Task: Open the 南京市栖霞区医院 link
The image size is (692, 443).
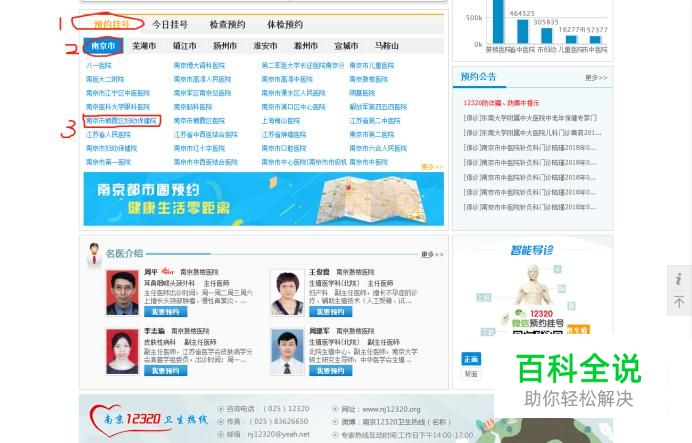Action: click(x=199, y=120)
